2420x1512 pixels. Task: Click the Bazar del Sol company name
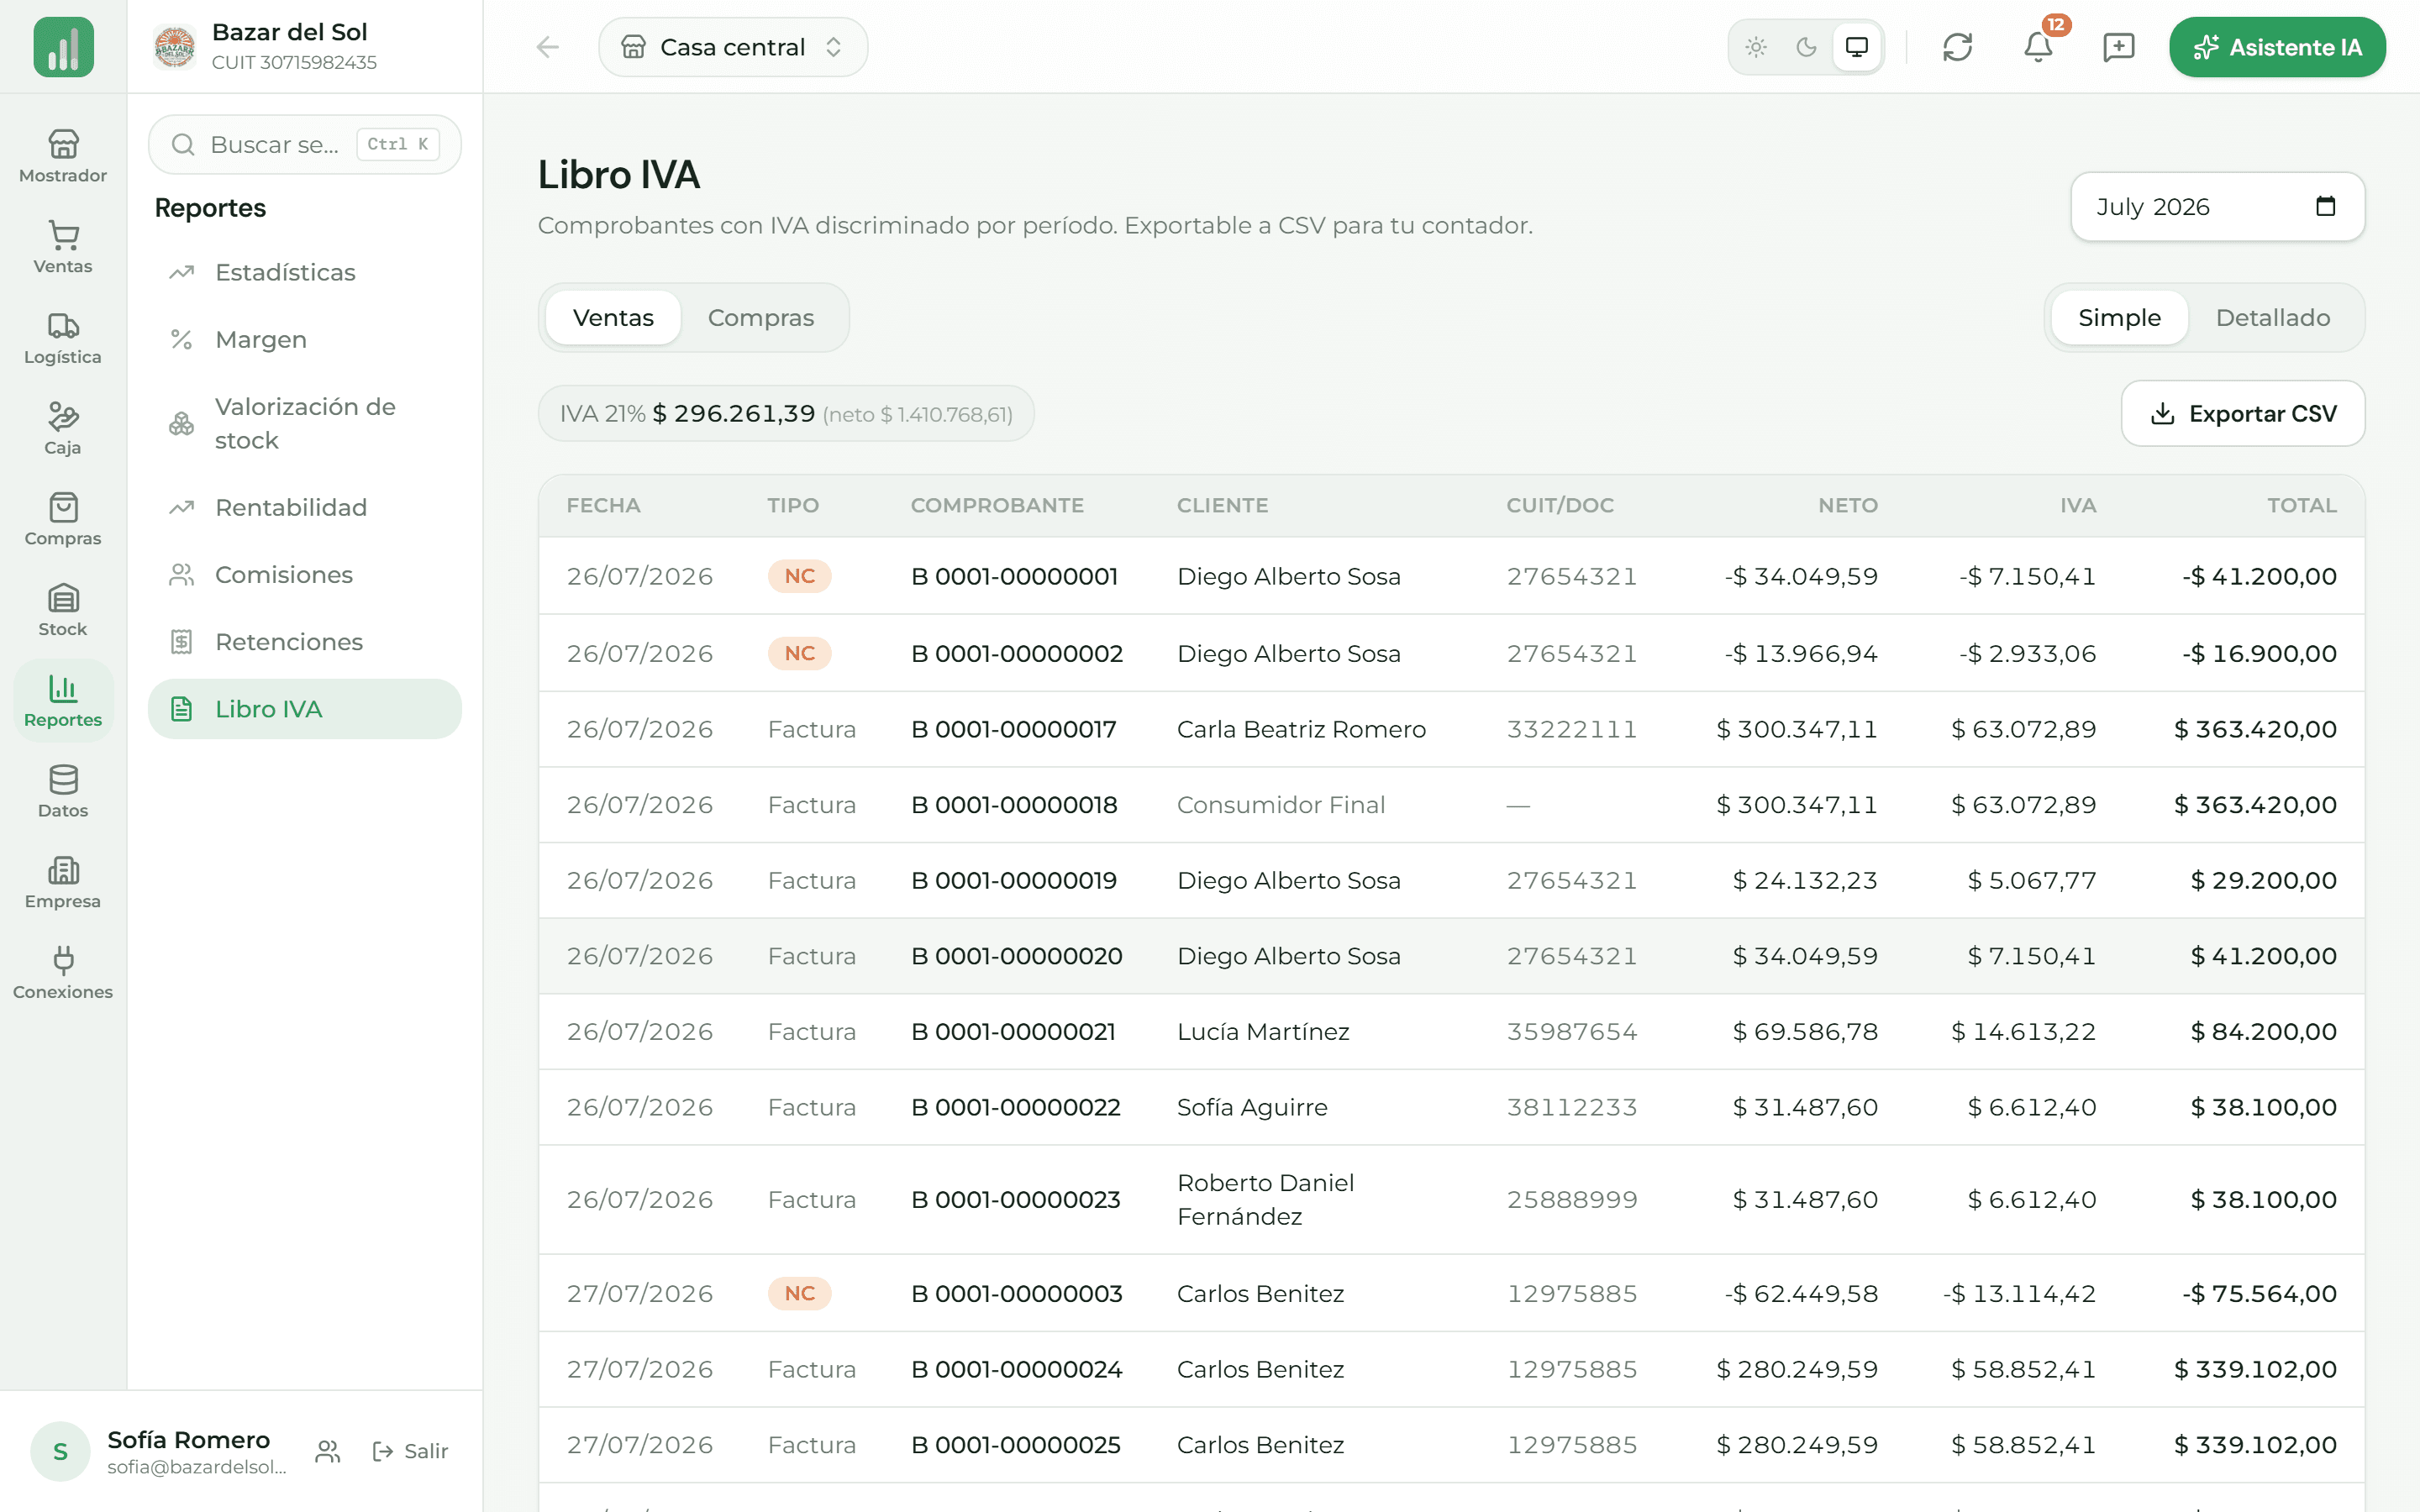coord(290,32)
